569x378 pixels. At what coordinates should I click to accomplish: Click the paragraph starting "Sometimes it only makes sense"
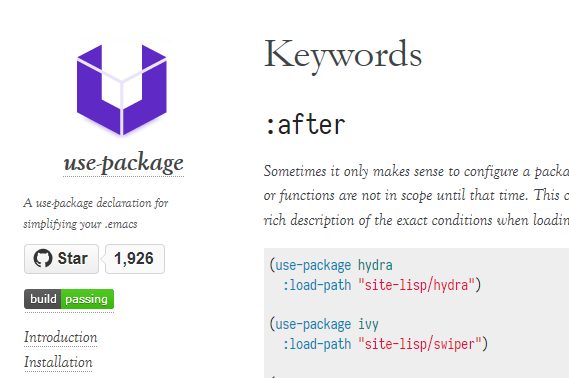click(x=416, y=196)
